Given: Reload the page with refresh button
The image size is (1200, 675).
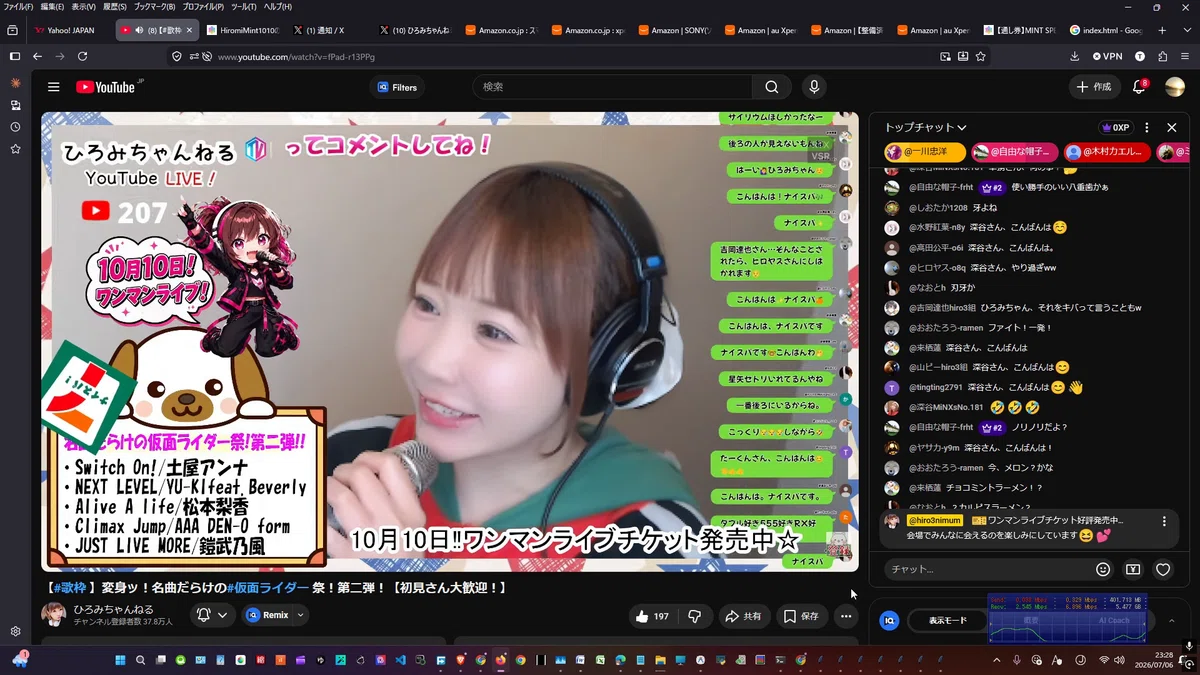Looking at the screenshot, I should (x=84, y=57).
